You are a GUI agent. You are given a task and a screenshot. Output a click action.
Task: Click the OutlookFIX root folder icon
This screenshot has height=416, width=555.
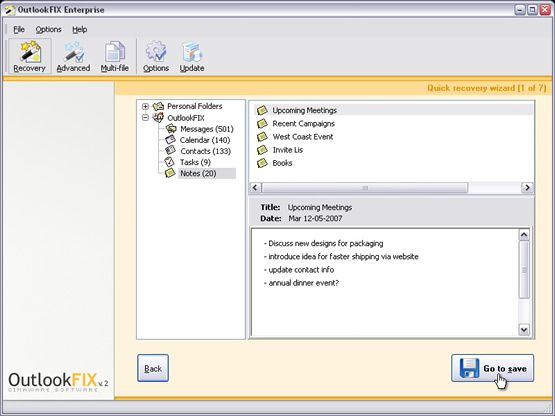(x=158, y=117)
